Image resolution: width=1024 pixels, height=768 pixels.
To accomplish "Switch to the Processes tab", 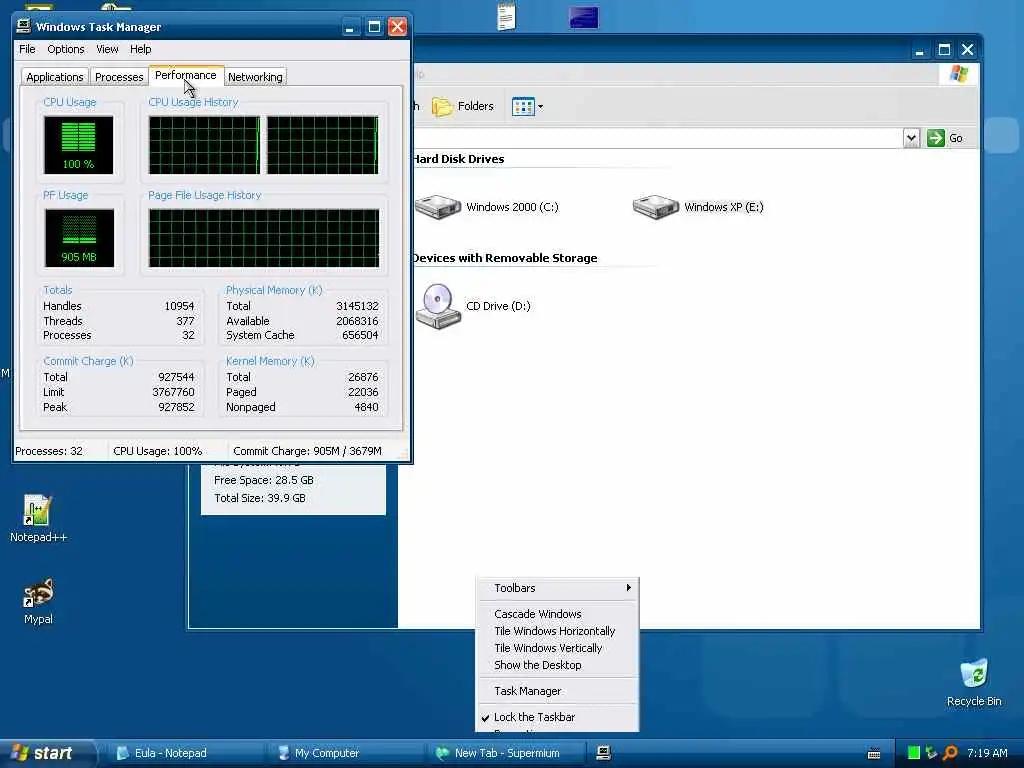I will (x=119, y=77).
